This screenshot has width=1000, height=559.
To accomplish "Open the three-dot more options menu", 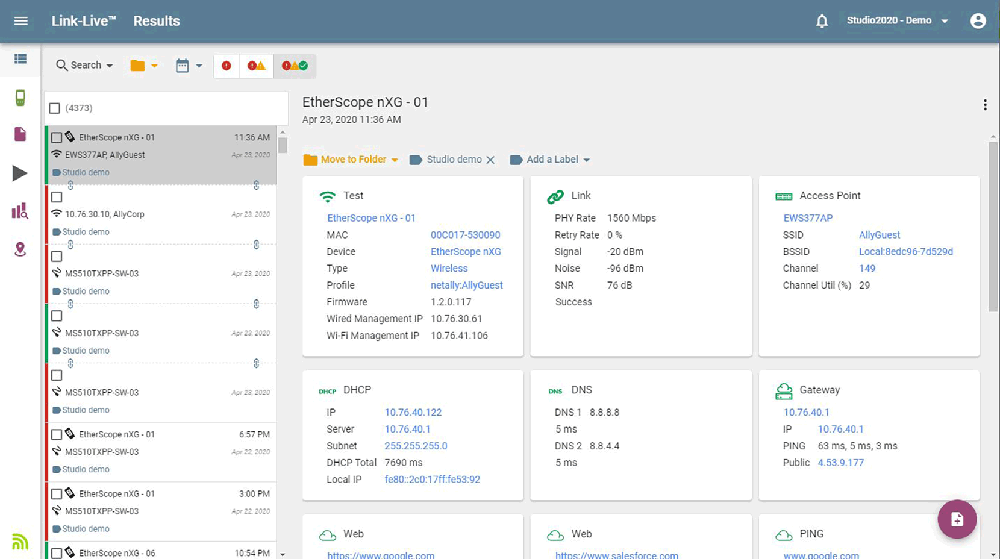I will click(x=985, y=105).
